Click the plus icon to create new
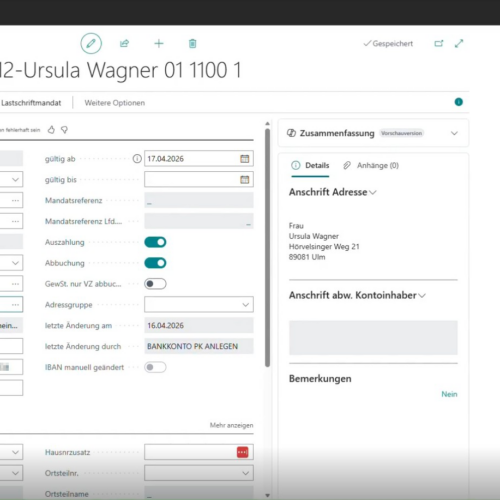Screen dimensions: 500x500 point(159,44)
